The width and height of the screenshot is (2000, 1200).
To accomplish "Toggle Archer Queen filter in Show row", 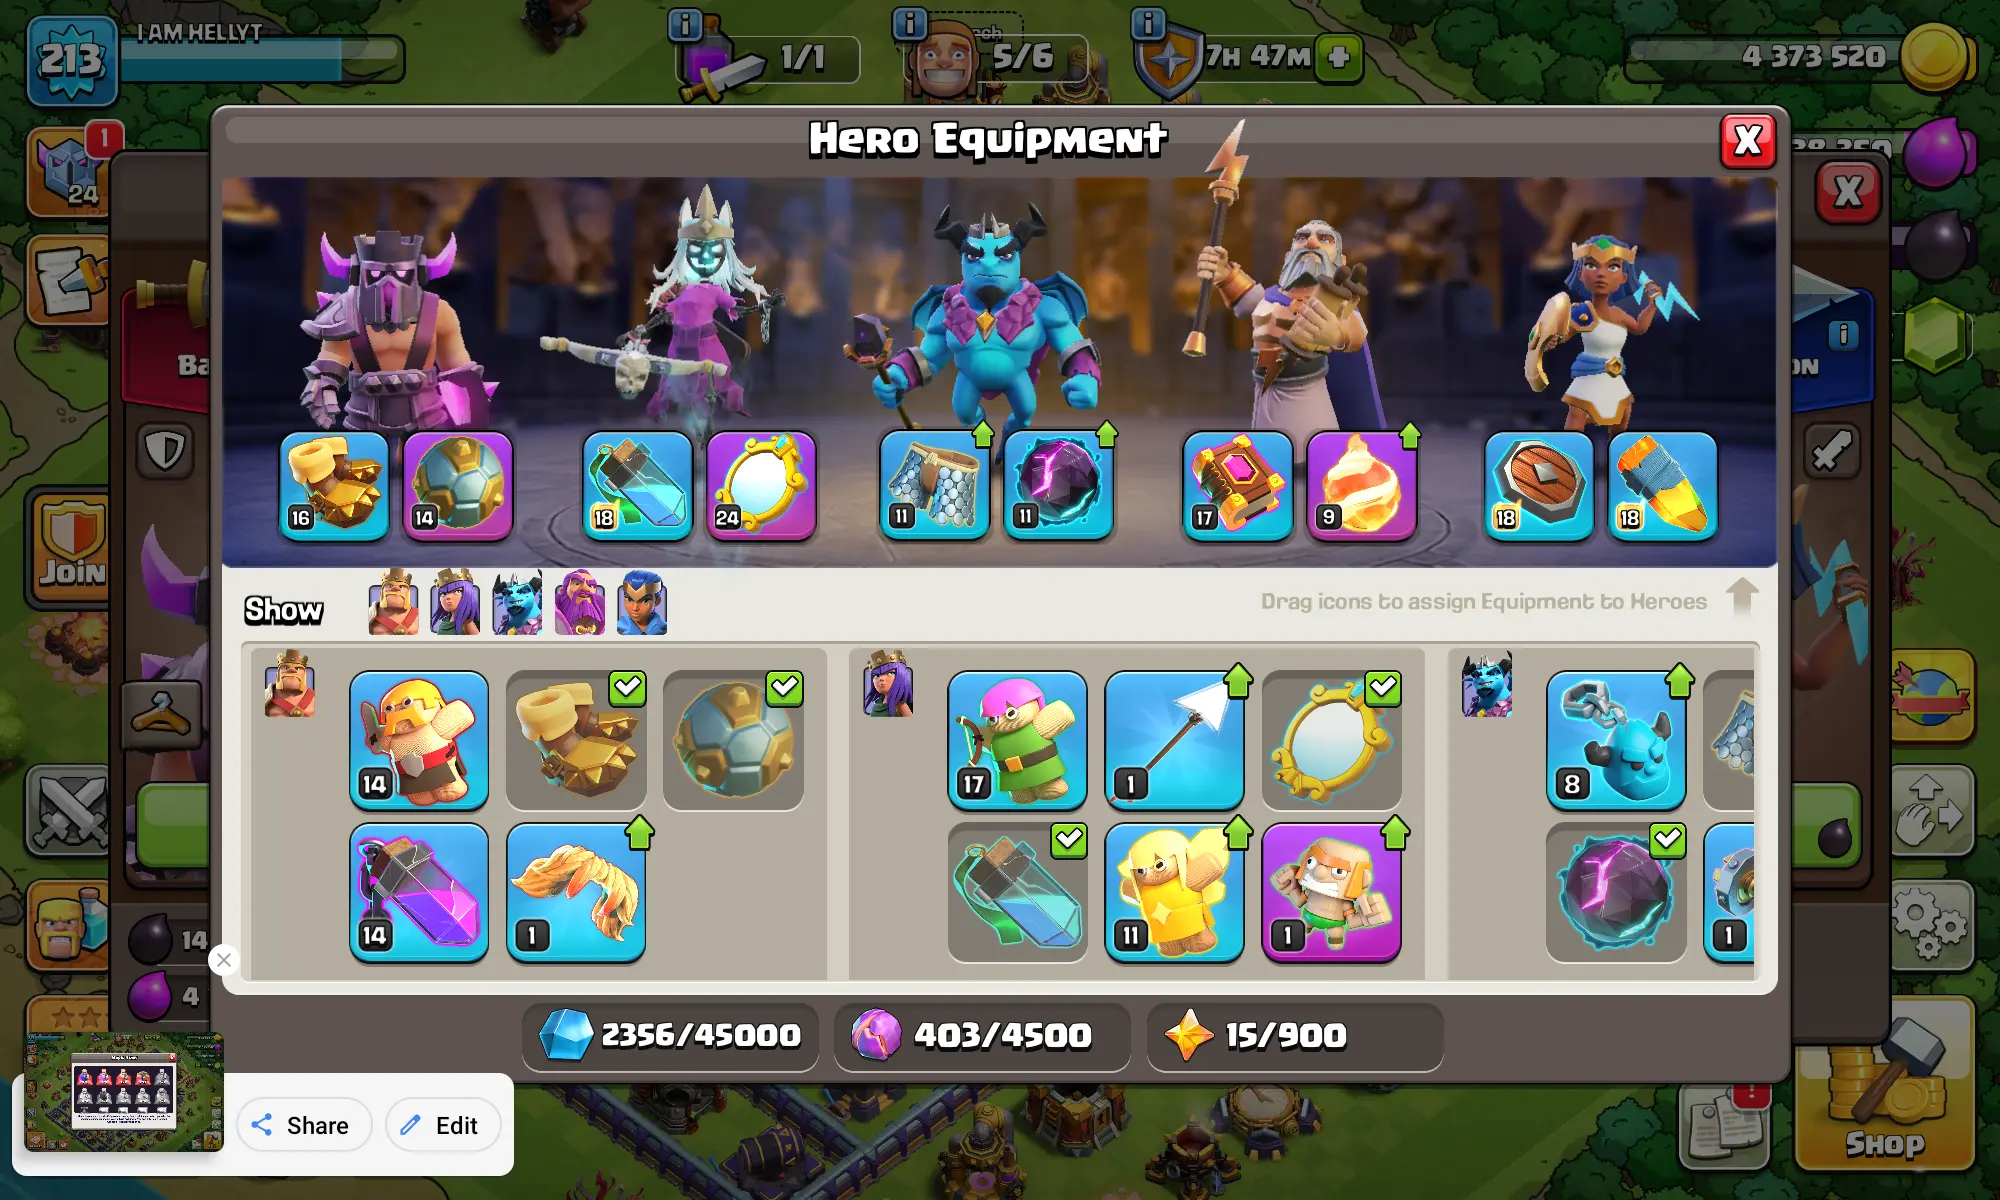I will 455,603.
